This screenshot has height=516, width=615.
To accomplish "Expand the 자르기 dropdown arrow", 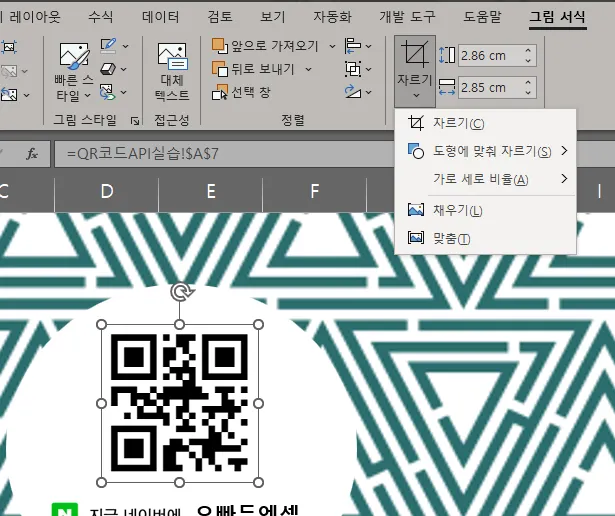I will tap(416, 95).
